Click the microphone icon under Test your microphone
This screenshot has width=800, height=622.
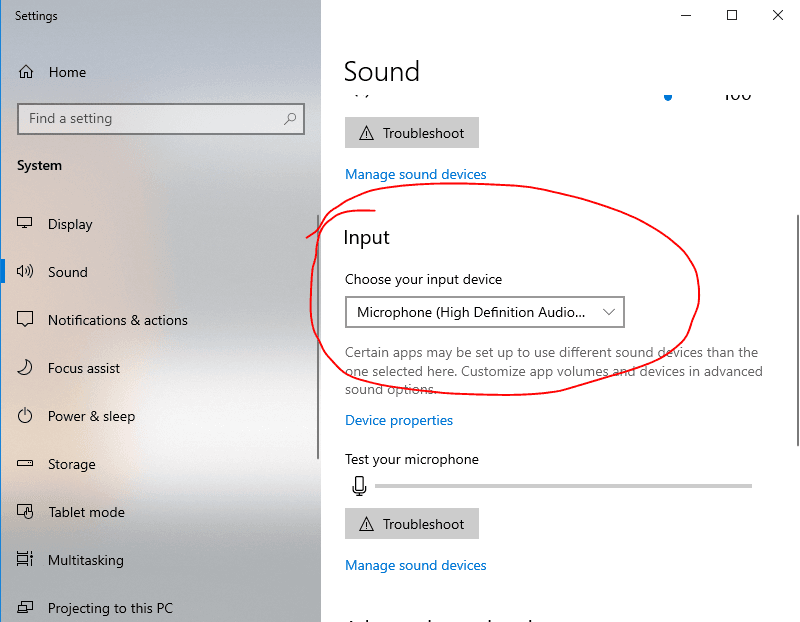(359, 486)
